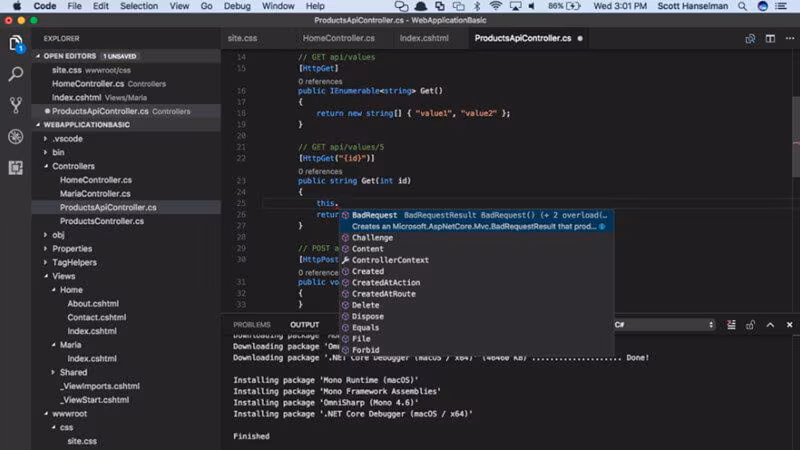
Task: Collapse the Controllers folder
Action: point(45,166)
